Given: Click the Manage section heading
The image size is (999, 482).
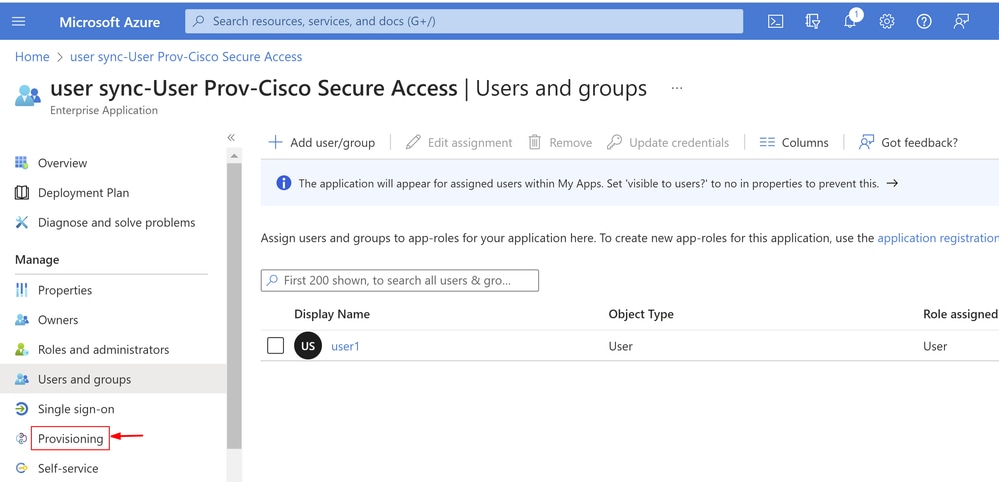Looking at the screenshot, I should (37, 260).
